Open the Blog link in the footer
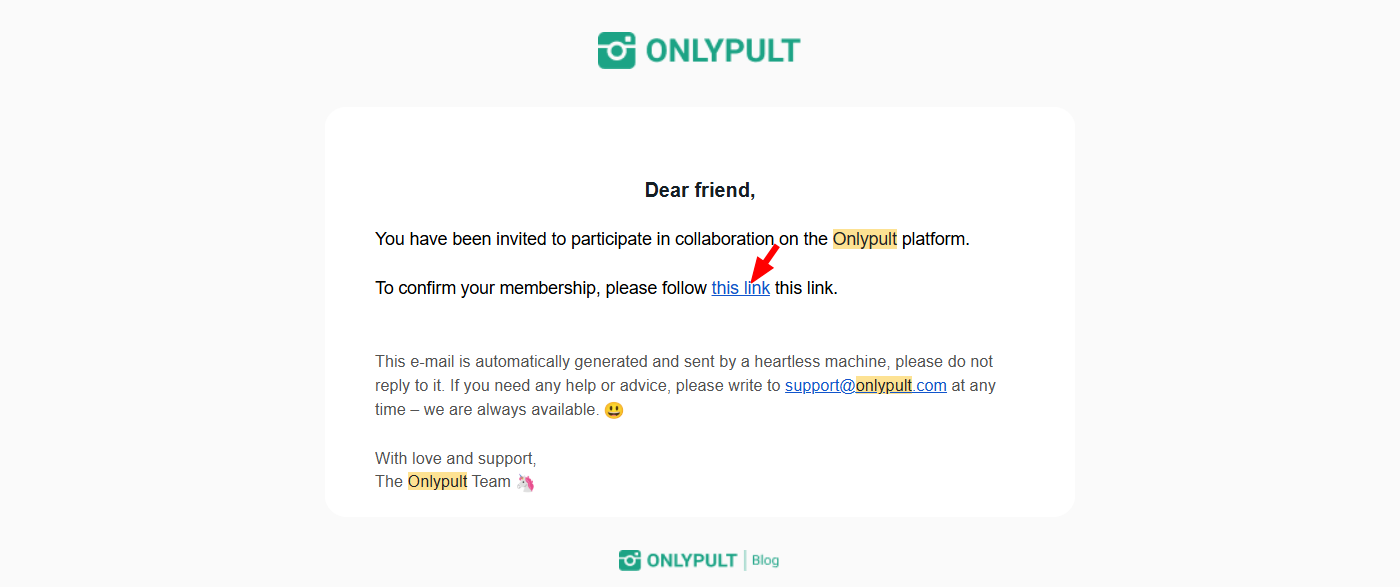This screenshot has height=587, width=1400. point(765,560)
